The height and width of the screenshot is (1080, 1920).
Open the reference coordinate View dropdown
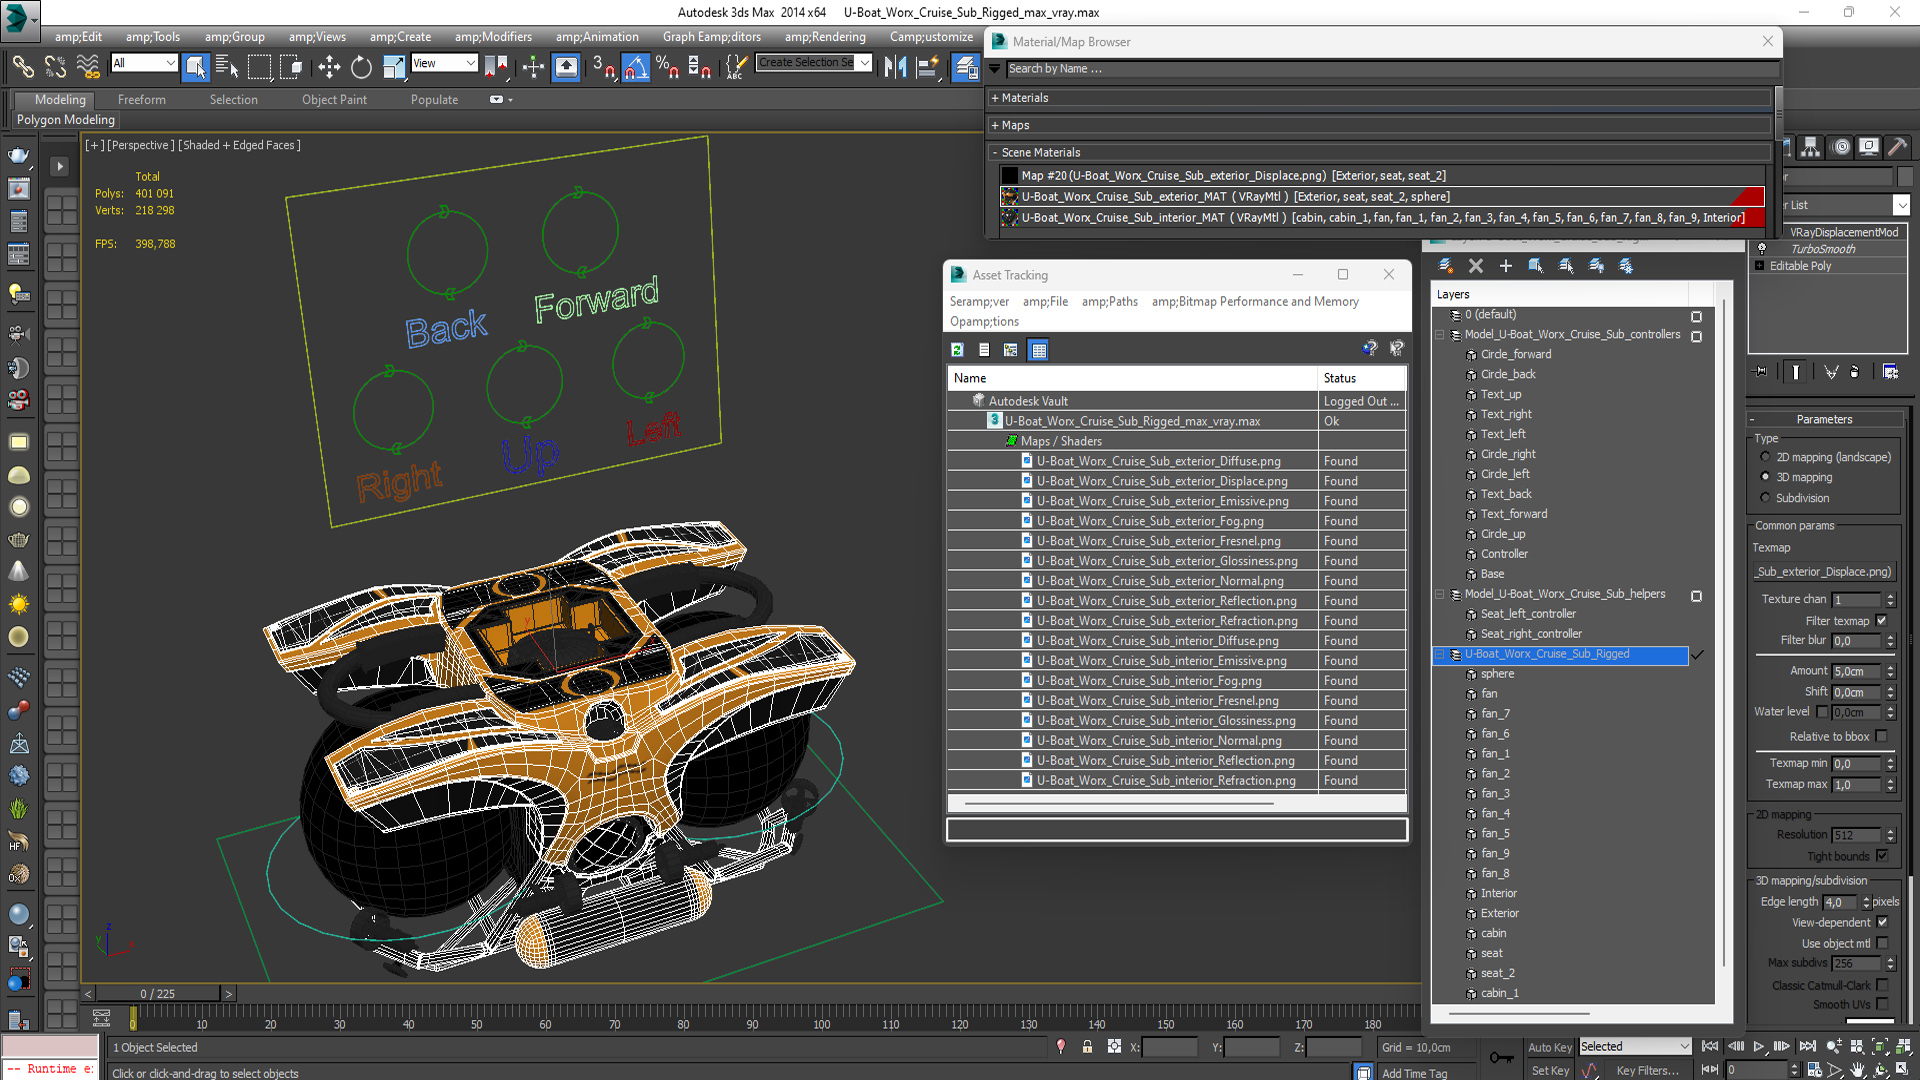point(444,63)
